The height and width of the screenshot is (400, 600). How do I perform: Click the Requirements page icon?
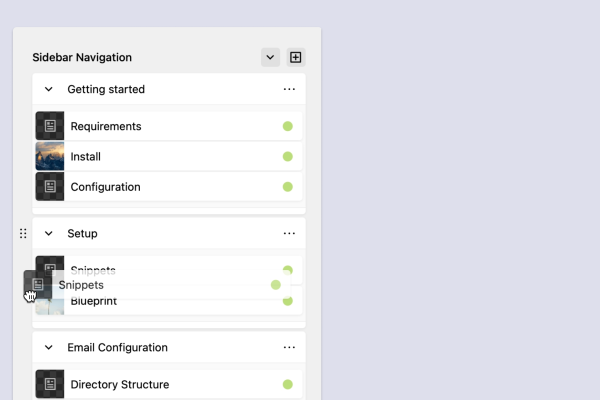coord(50,126)
